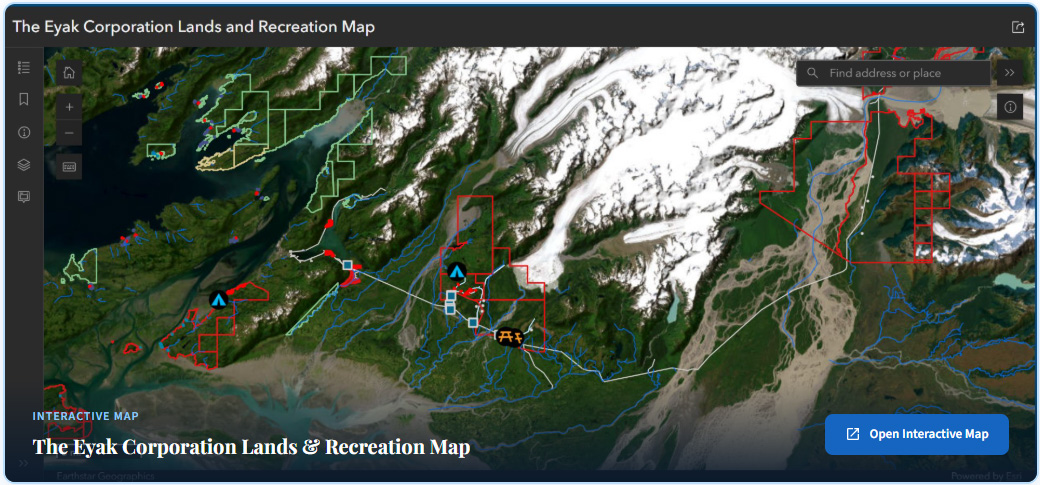This screenshot has width=1040, height=485.
Task: Click the Eyak Corporation Lands & Recreation Map caption
Action: (251, 446)
